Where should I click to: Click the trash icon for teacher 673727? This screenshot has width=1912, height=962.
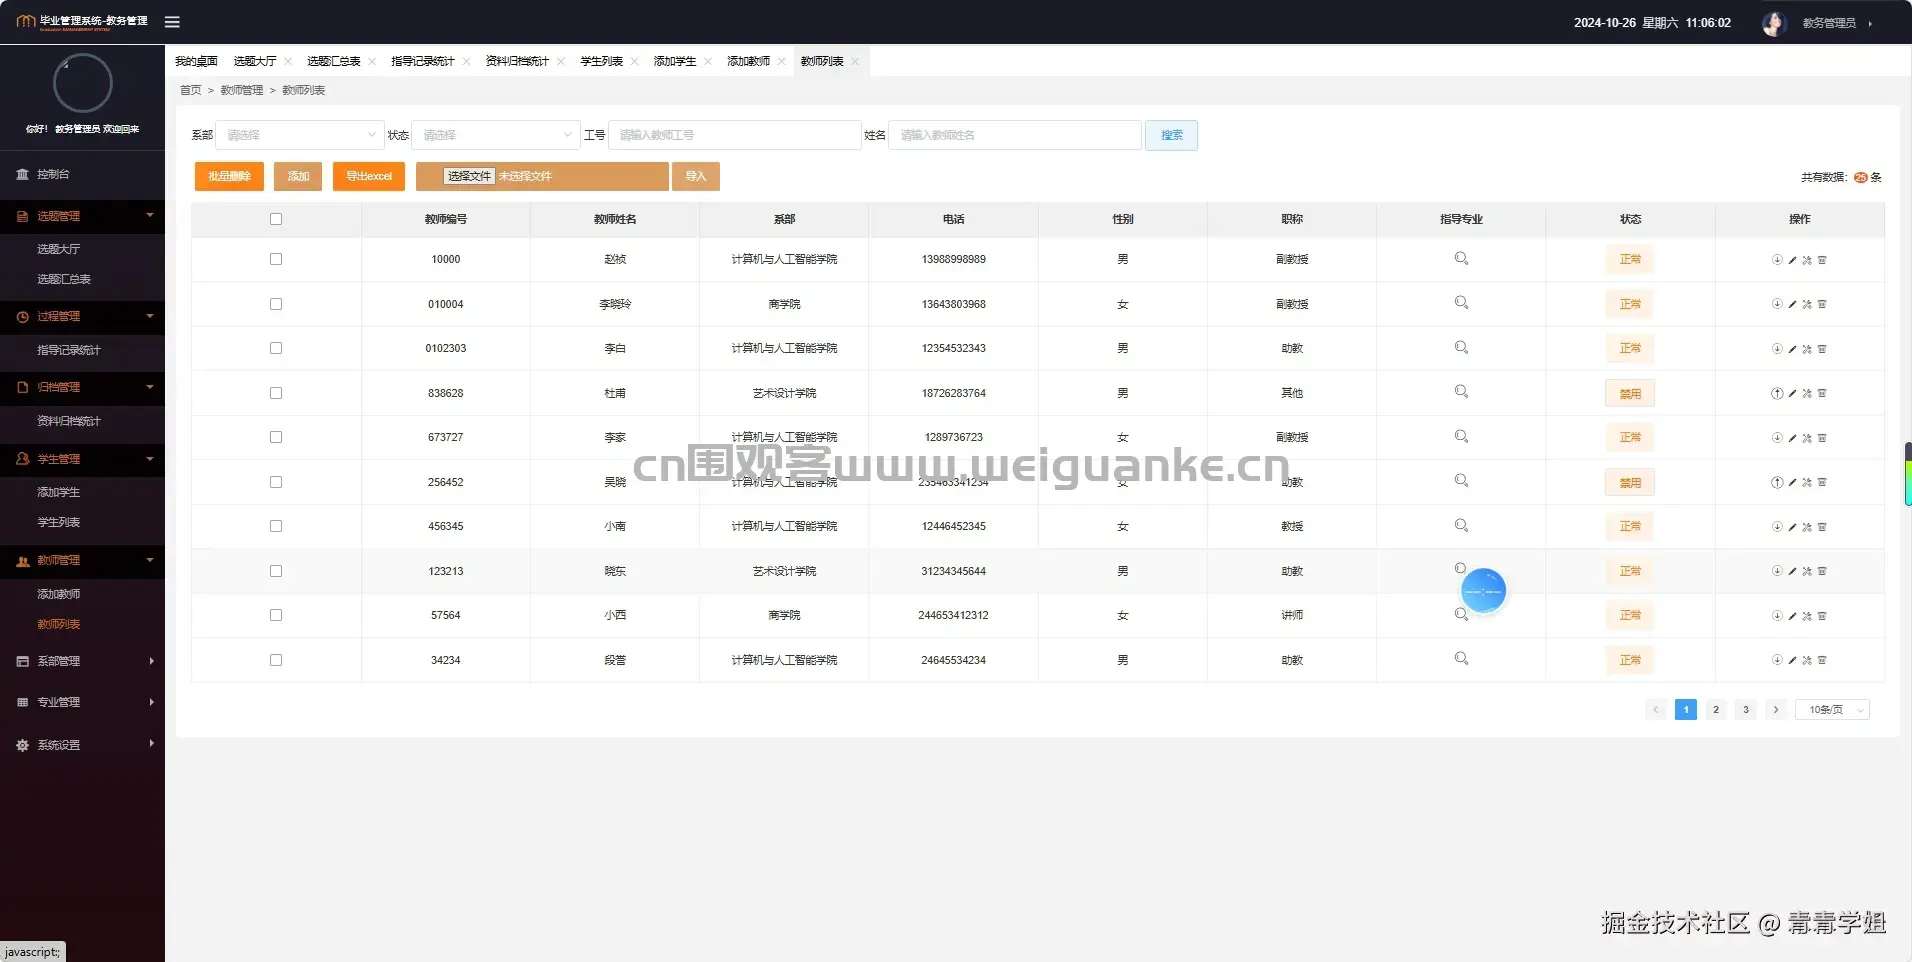click(x=1822, y=438)
